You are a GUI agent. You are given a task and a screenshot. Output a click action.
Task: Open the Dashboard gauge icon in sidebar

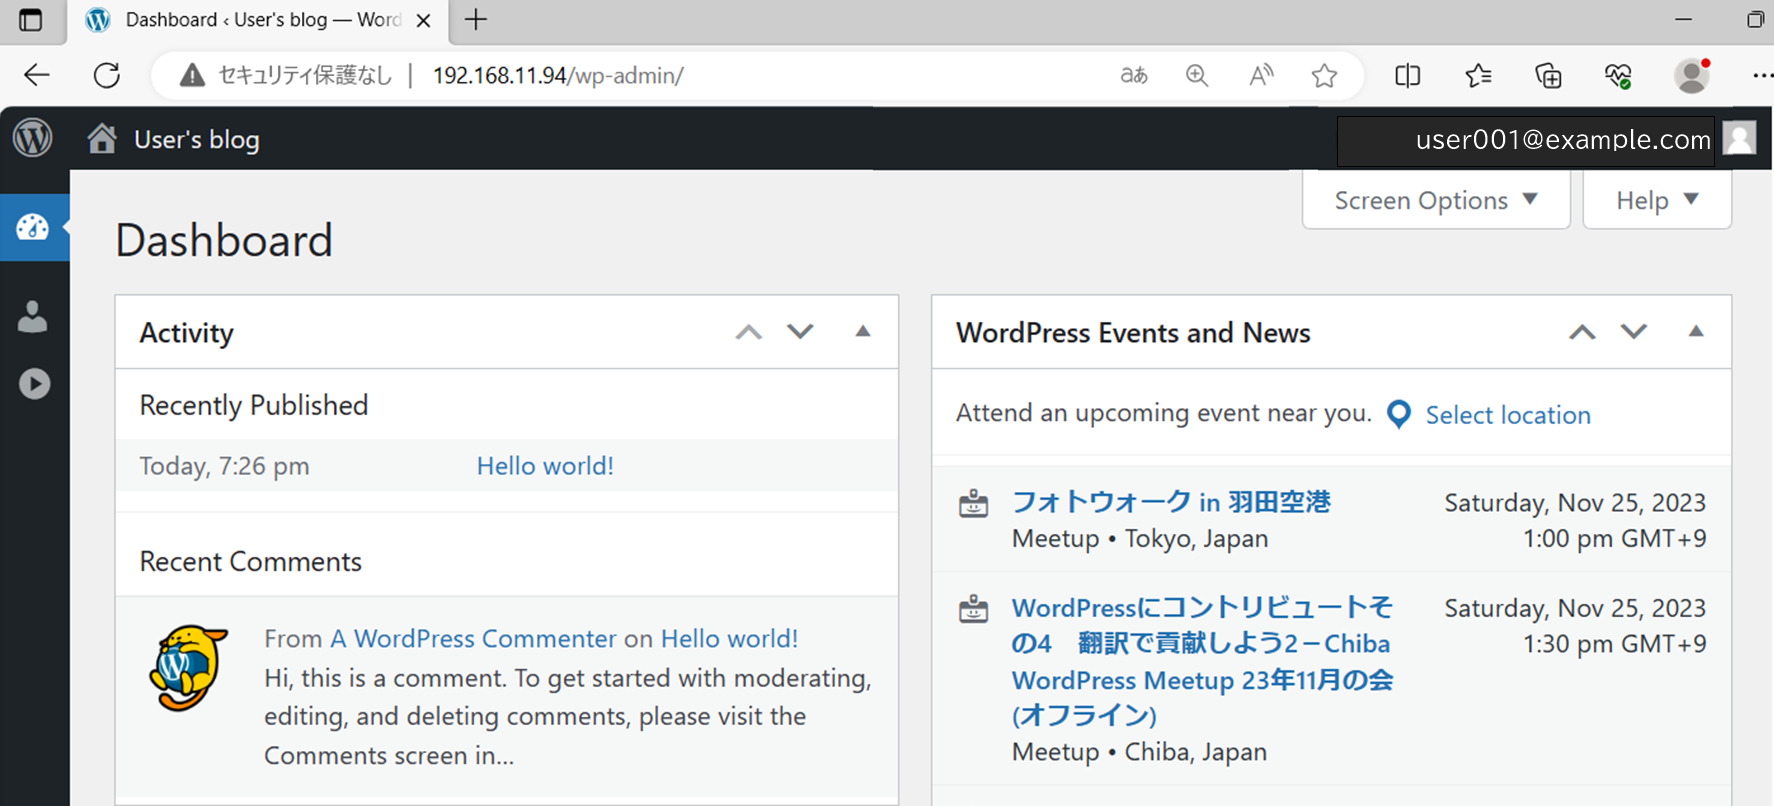(33, 228)
